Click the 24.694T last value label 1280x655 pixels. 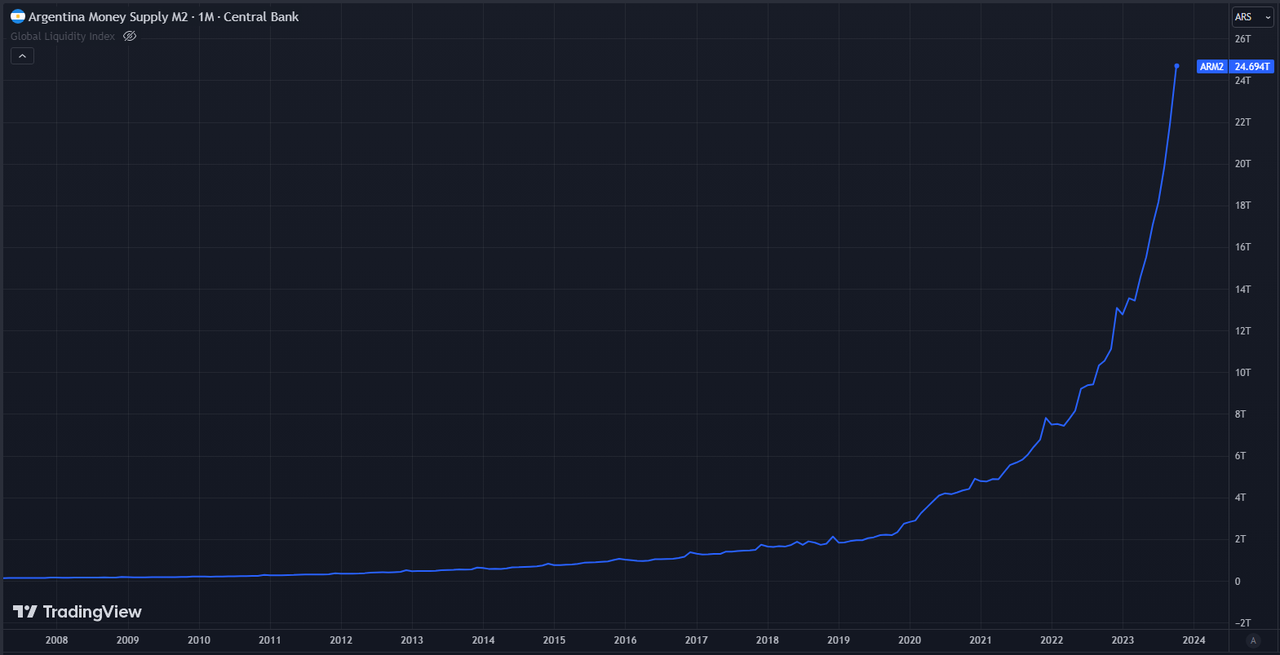tap(1253, 67)
